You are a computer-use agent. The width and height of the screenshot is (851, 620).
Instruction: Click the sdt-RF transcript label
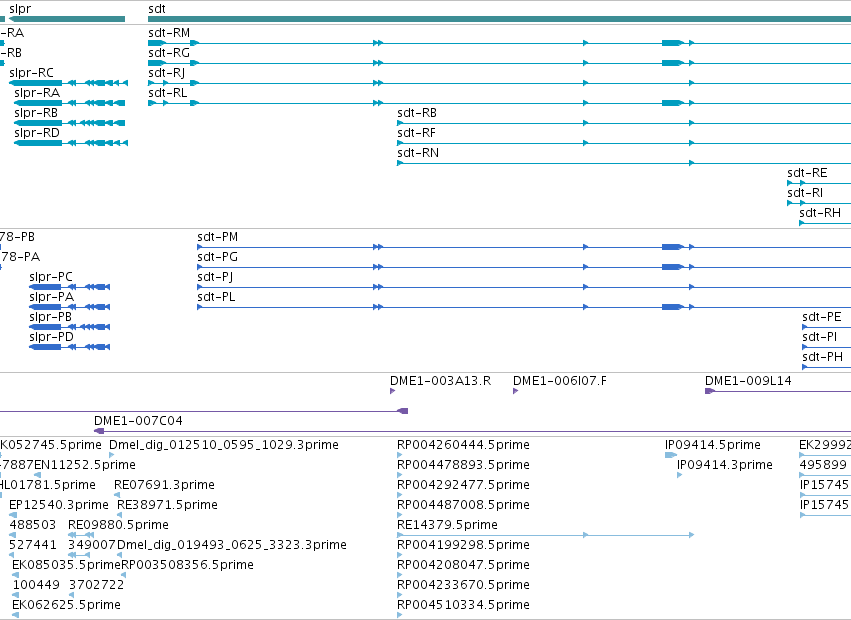click(416, 133)
